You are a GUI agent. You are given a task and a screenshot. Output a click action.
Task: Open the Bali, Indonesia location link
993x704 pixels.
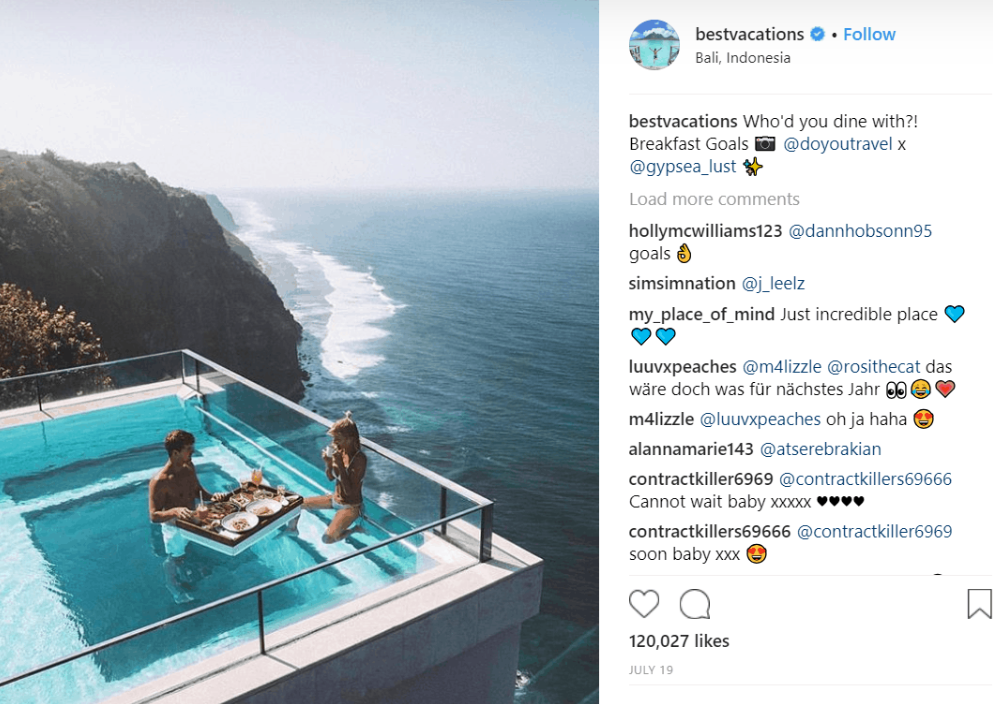click(x=743, y=58)
